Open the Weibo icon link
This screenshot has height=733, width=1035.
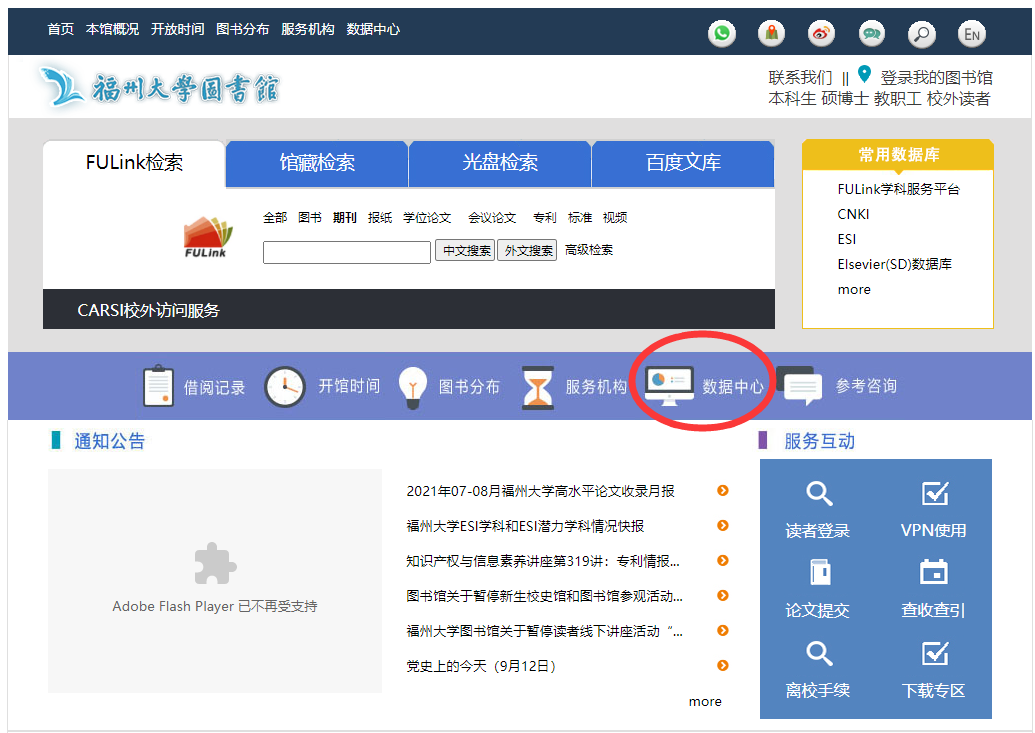point(821,33)
